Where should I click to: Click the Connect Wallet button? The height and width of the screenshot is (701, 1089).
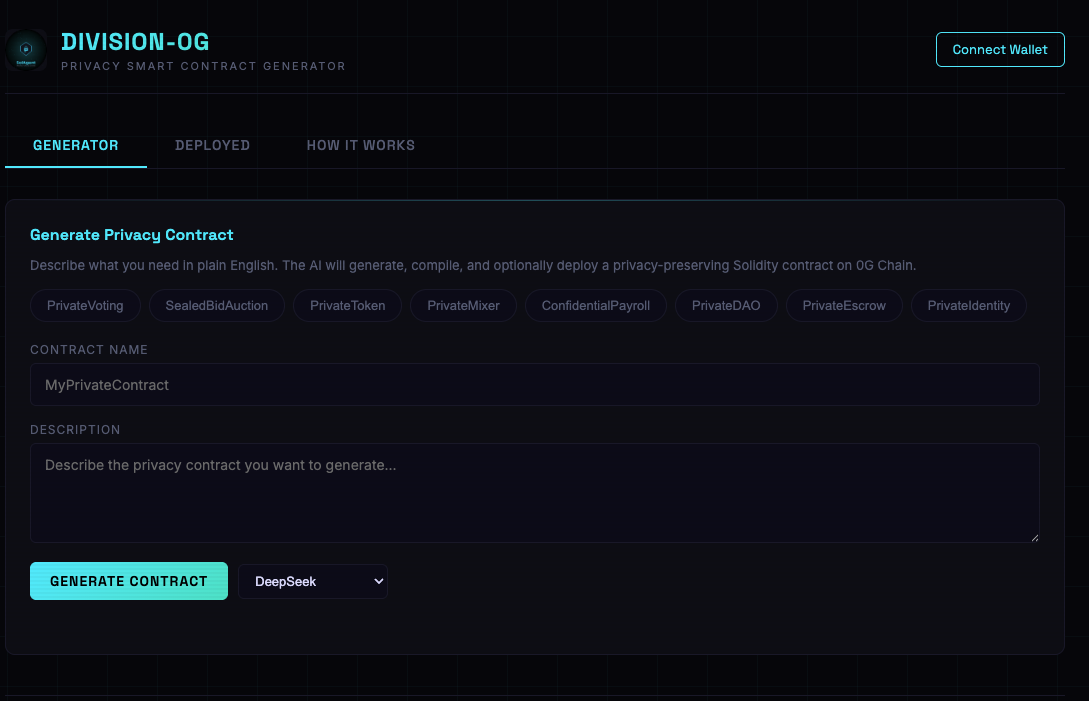1000,49
